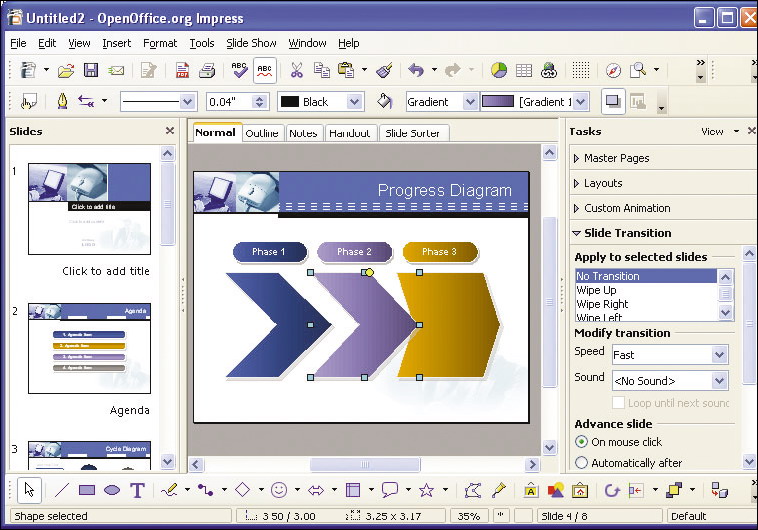
Task: Click the Fontwork Gallery icon
Action: (531, 490)
